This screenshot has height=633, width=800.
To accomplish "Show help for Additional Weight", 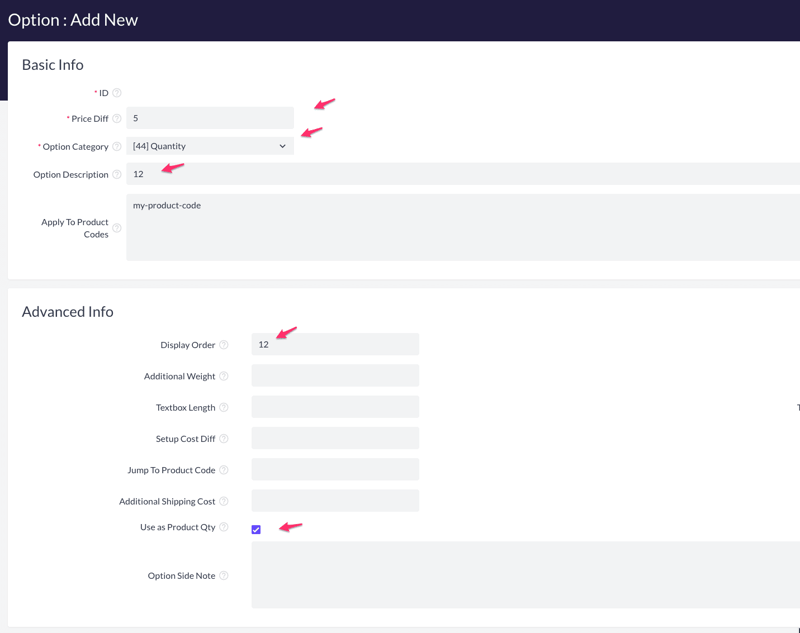I will (x=224, y=377).
